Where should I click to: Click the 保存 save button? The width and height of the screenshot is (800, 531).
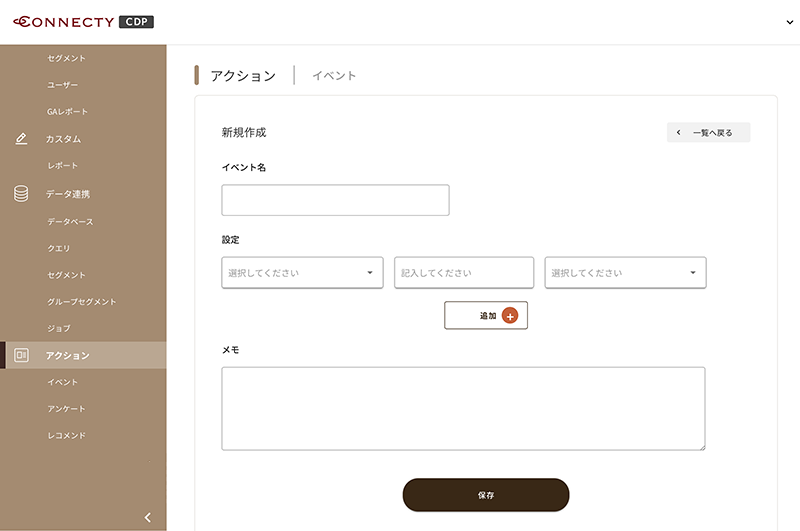(x=486, y=495)
